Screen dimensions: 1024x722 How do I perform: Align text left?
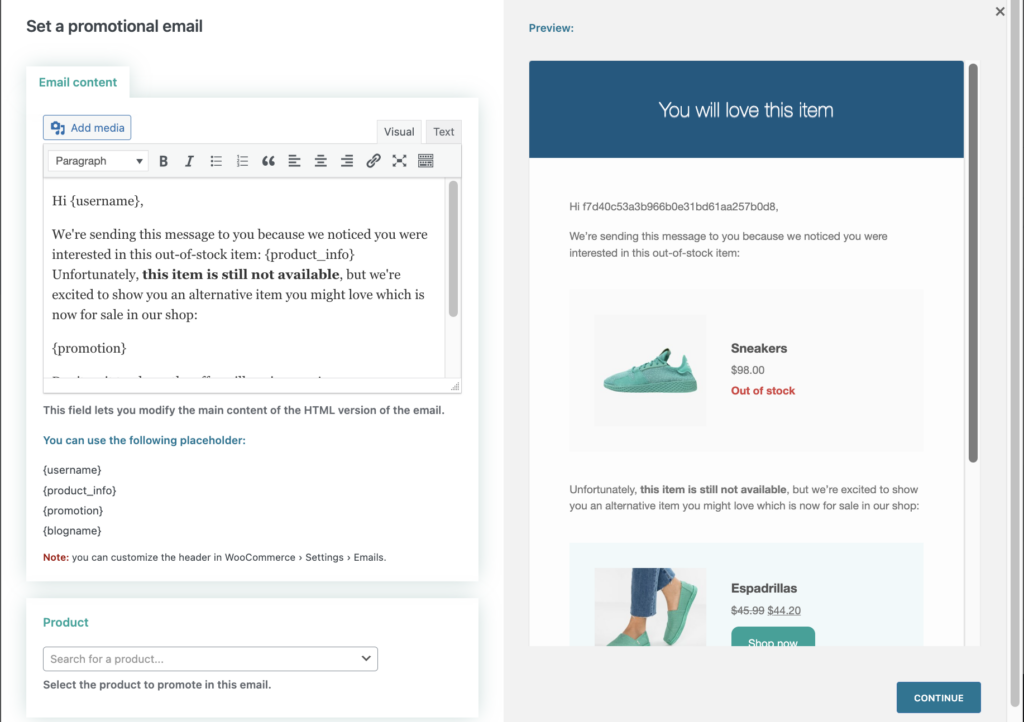295,161
